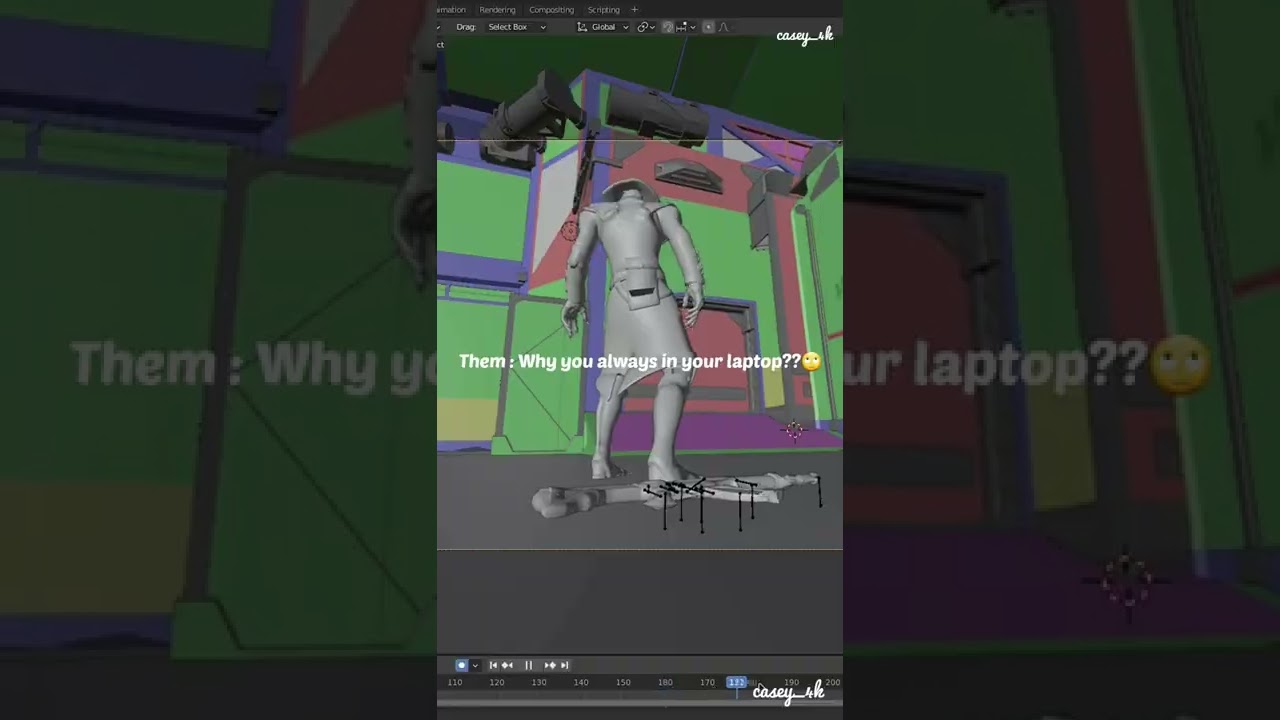1280x720 pixels.
Task: Expand the auto keyframing options dropdown
Action: tap(475, 665)
